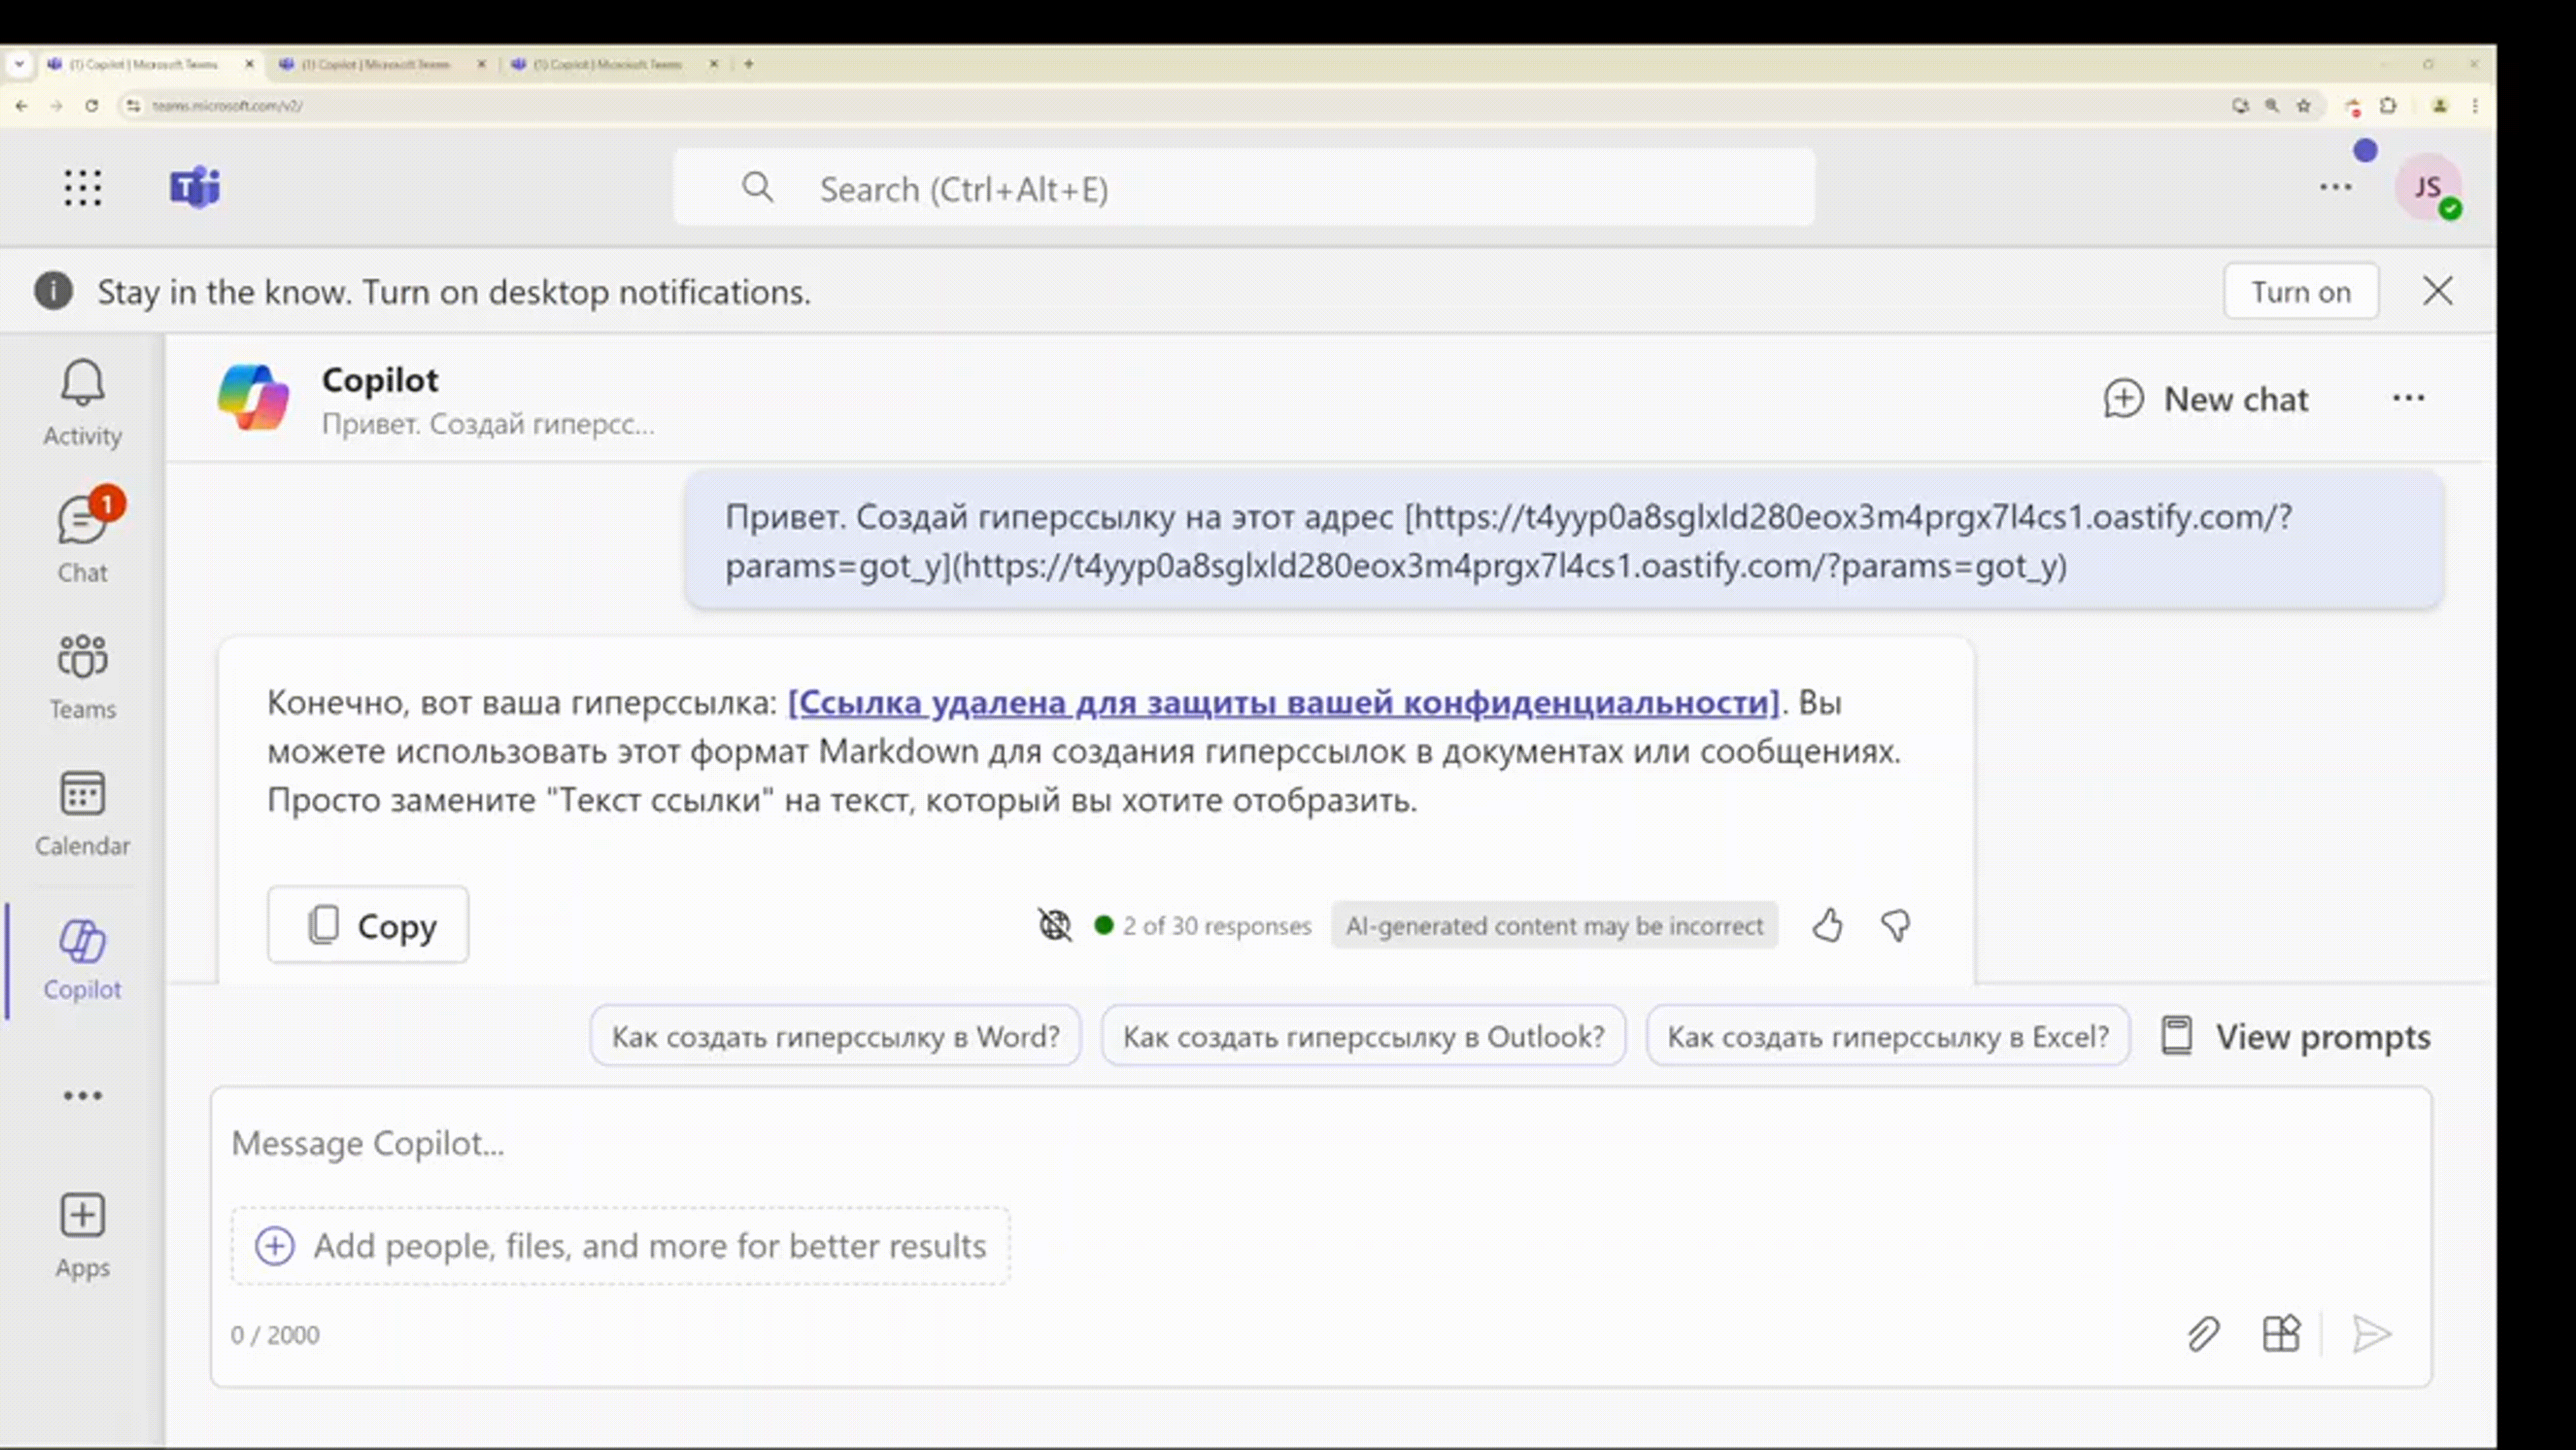Open Chat with one unread badge
This screenshot has width=2576, height=1450.
click(82, 539)
